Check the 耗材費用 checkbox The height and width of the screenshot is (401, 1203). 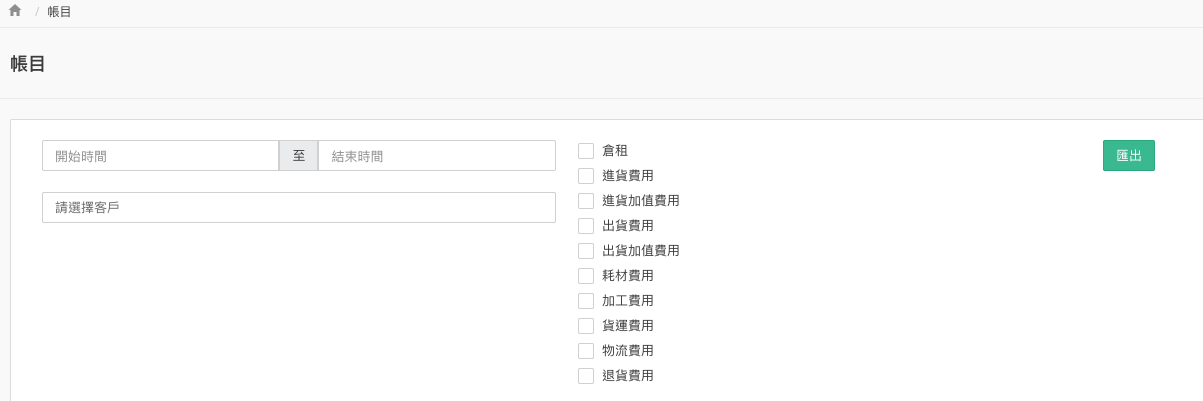(x=586, y=276)
